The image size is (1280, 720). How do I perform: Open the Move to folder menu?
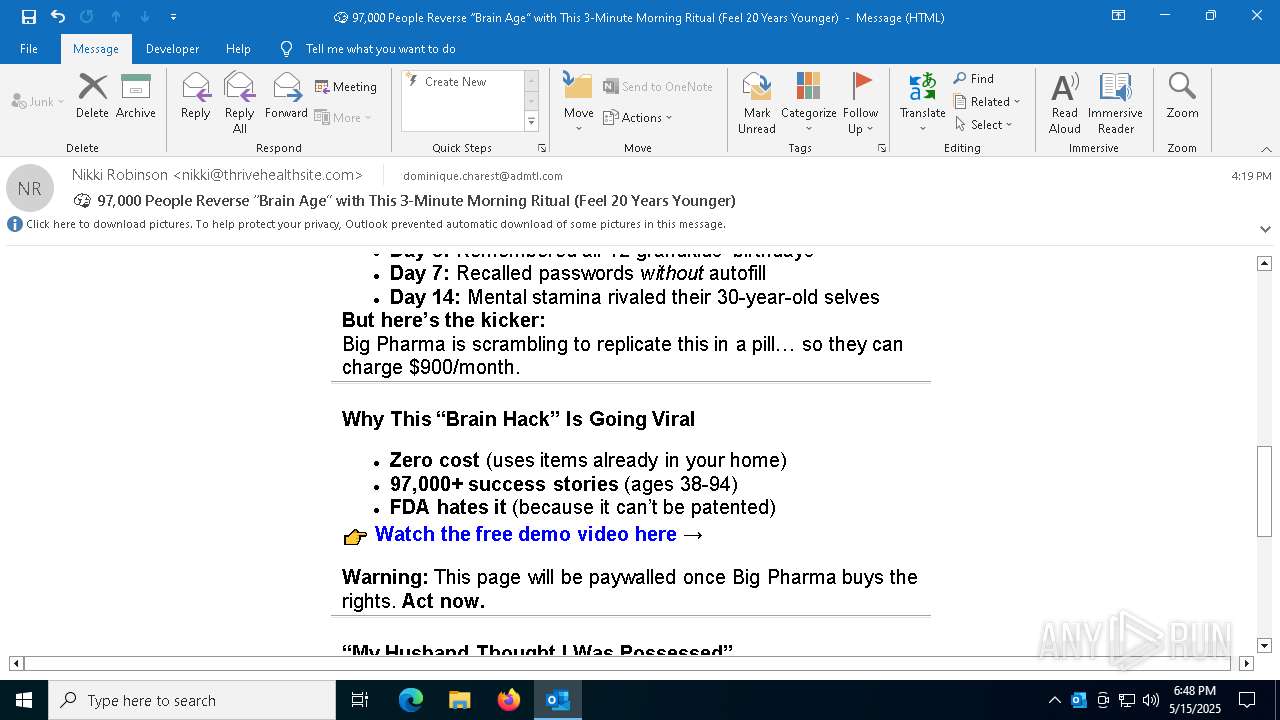pyautogui.click(x=579, y=102)
